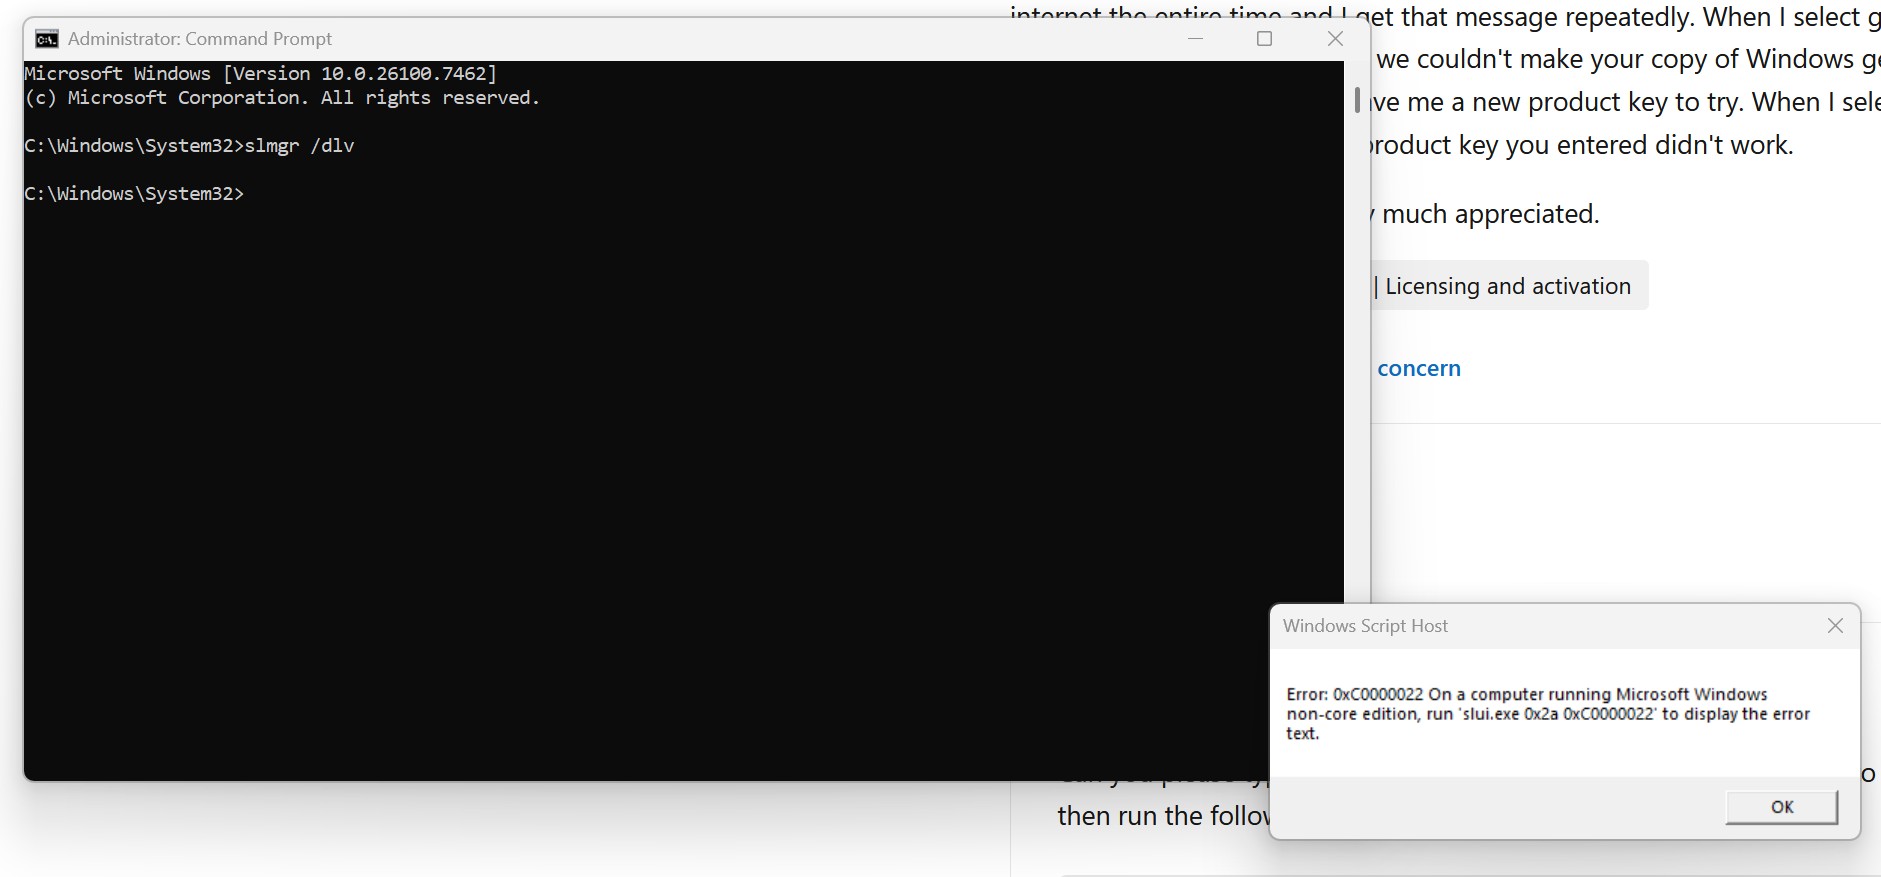Click the Command Prompt vertical scrollbar thumb
Viewport: 1881px width, 877px height.
[x=1357, y=100]
